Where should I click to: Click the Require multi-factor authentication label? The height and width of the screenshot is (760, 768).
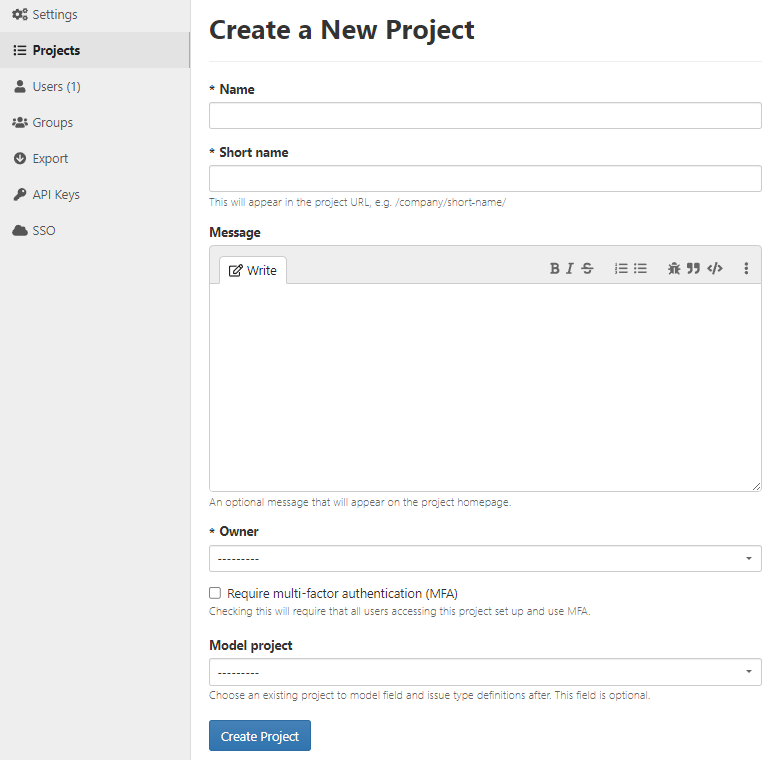click(x=342, y=594)
